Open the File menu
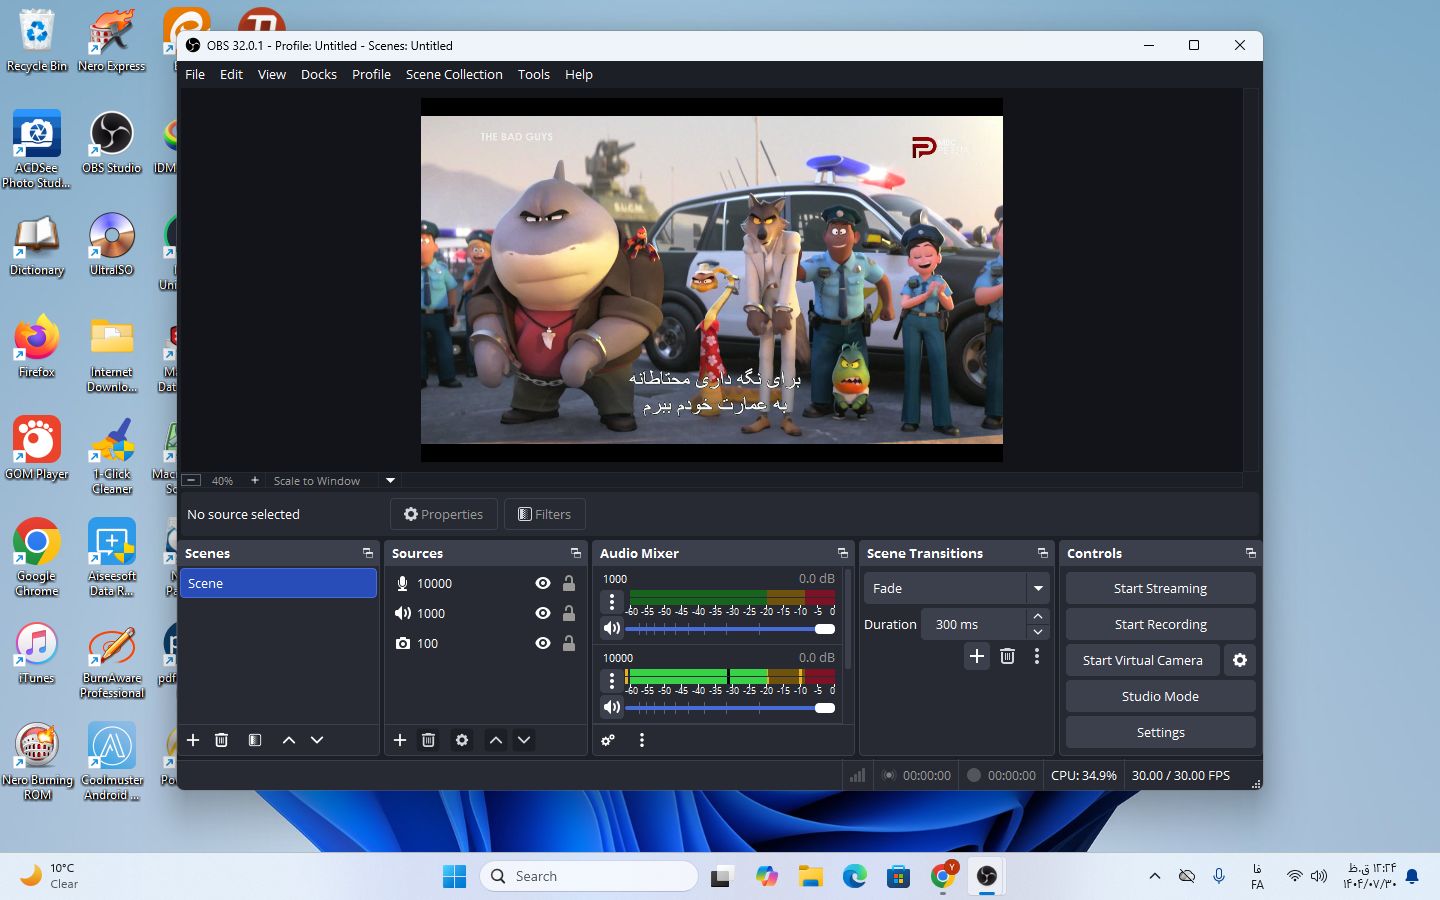This screenshot has height=900, width=1440. tap(195, 74)
